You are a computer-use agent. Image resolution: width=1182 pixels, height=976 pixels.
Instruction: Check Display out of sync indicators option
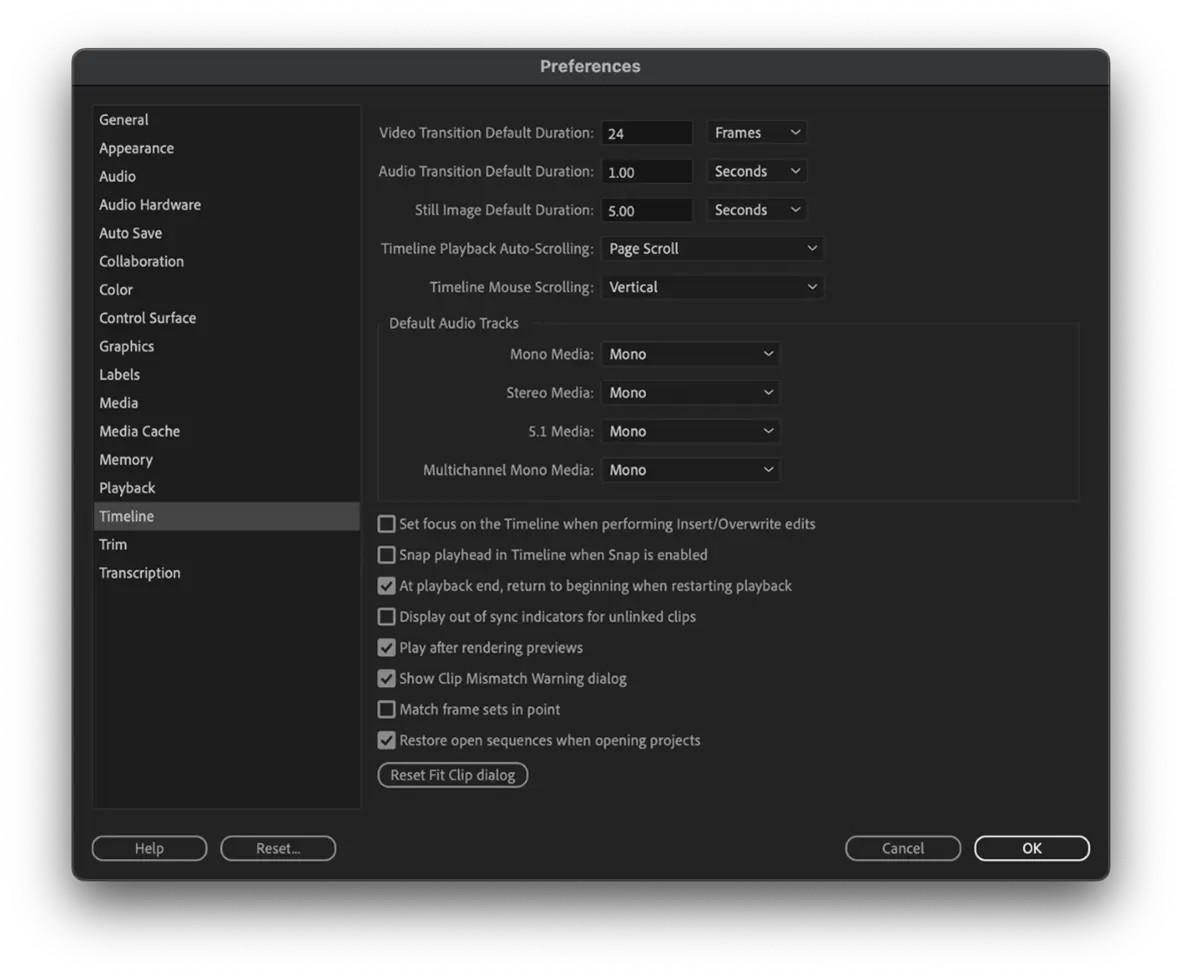pos(386,617)
